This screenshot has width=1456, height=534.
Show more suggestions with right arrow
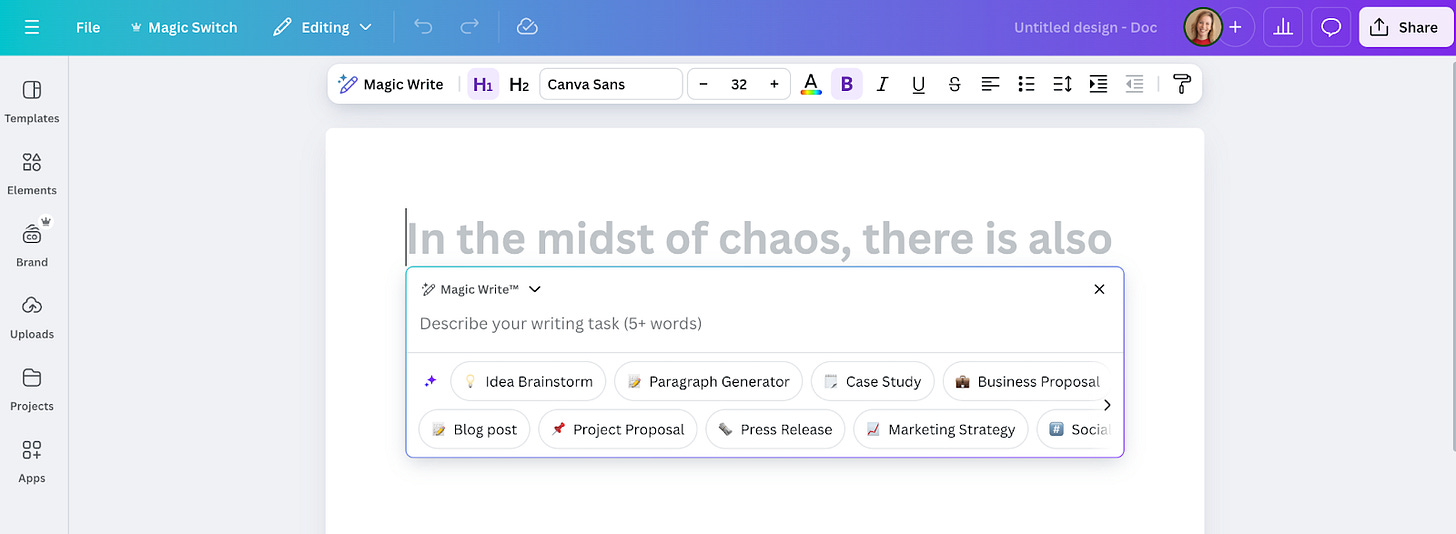(1106, 405)
